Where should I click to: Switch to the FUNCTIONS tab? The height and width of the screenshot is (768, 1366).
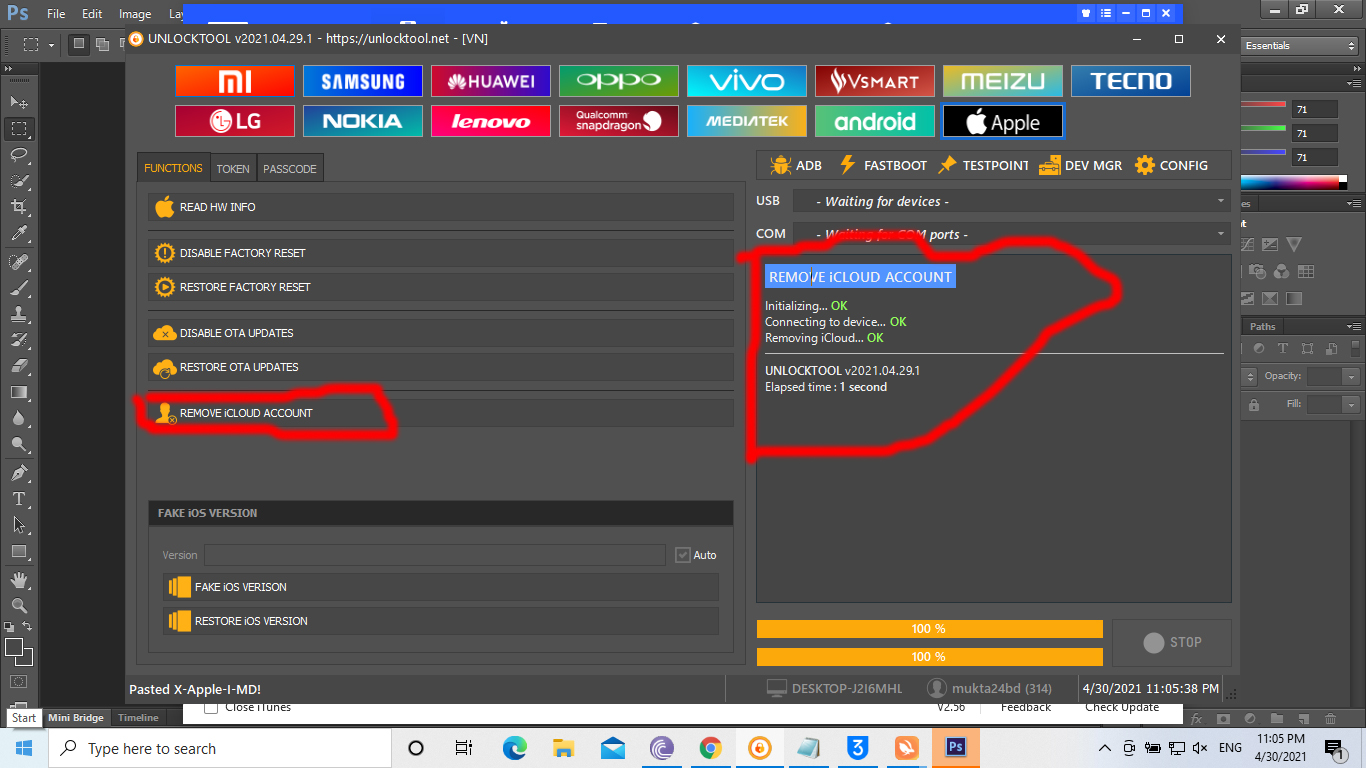173,168
